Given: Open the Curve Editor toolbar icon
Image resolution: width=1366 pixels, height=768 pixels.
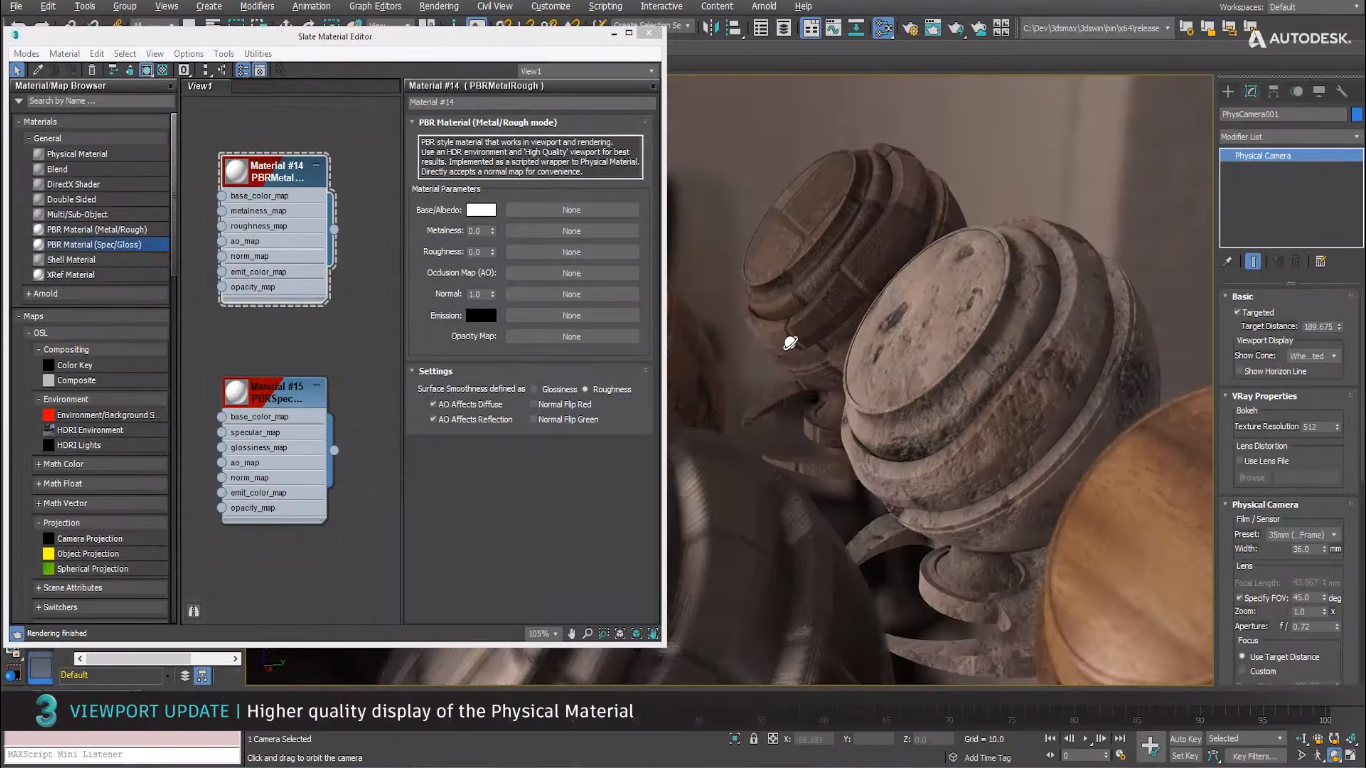Looking at the screenshot, I should click(x=833, y=28).
